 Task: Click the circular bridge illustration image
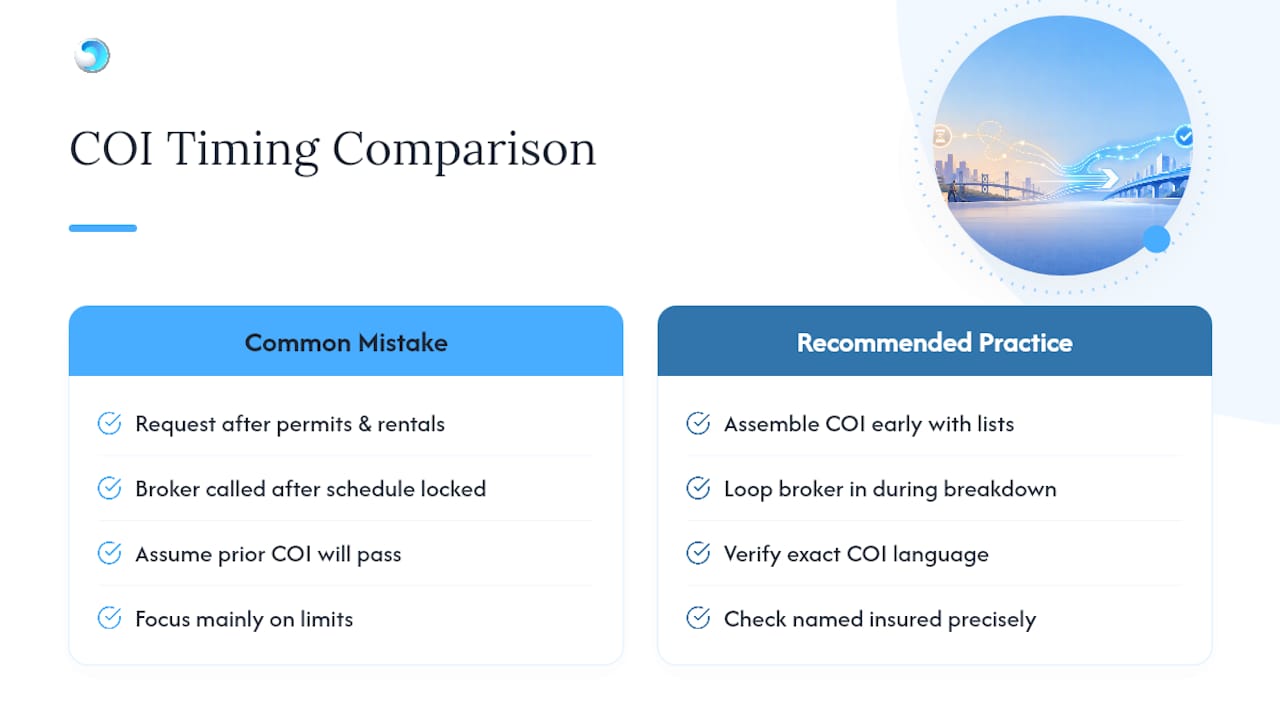(x=1064, y=145)
